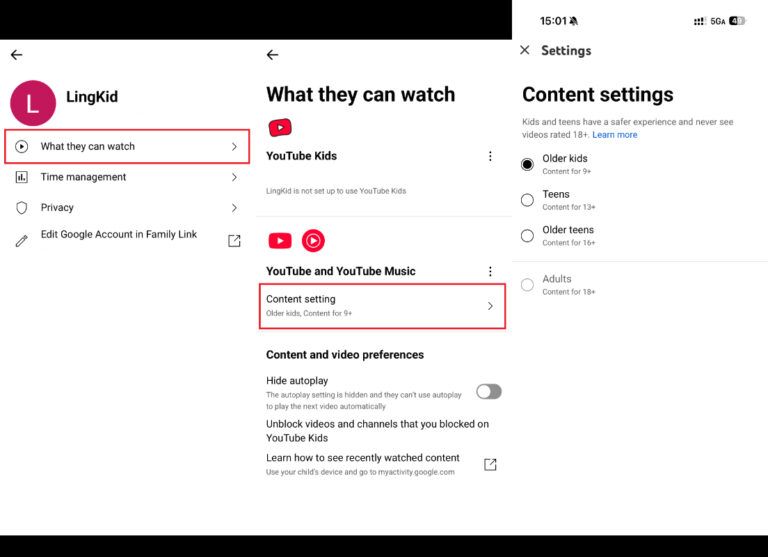Click the Privacy shield icon
Screen dimensions: 768x557
click(x=22, y=208)
